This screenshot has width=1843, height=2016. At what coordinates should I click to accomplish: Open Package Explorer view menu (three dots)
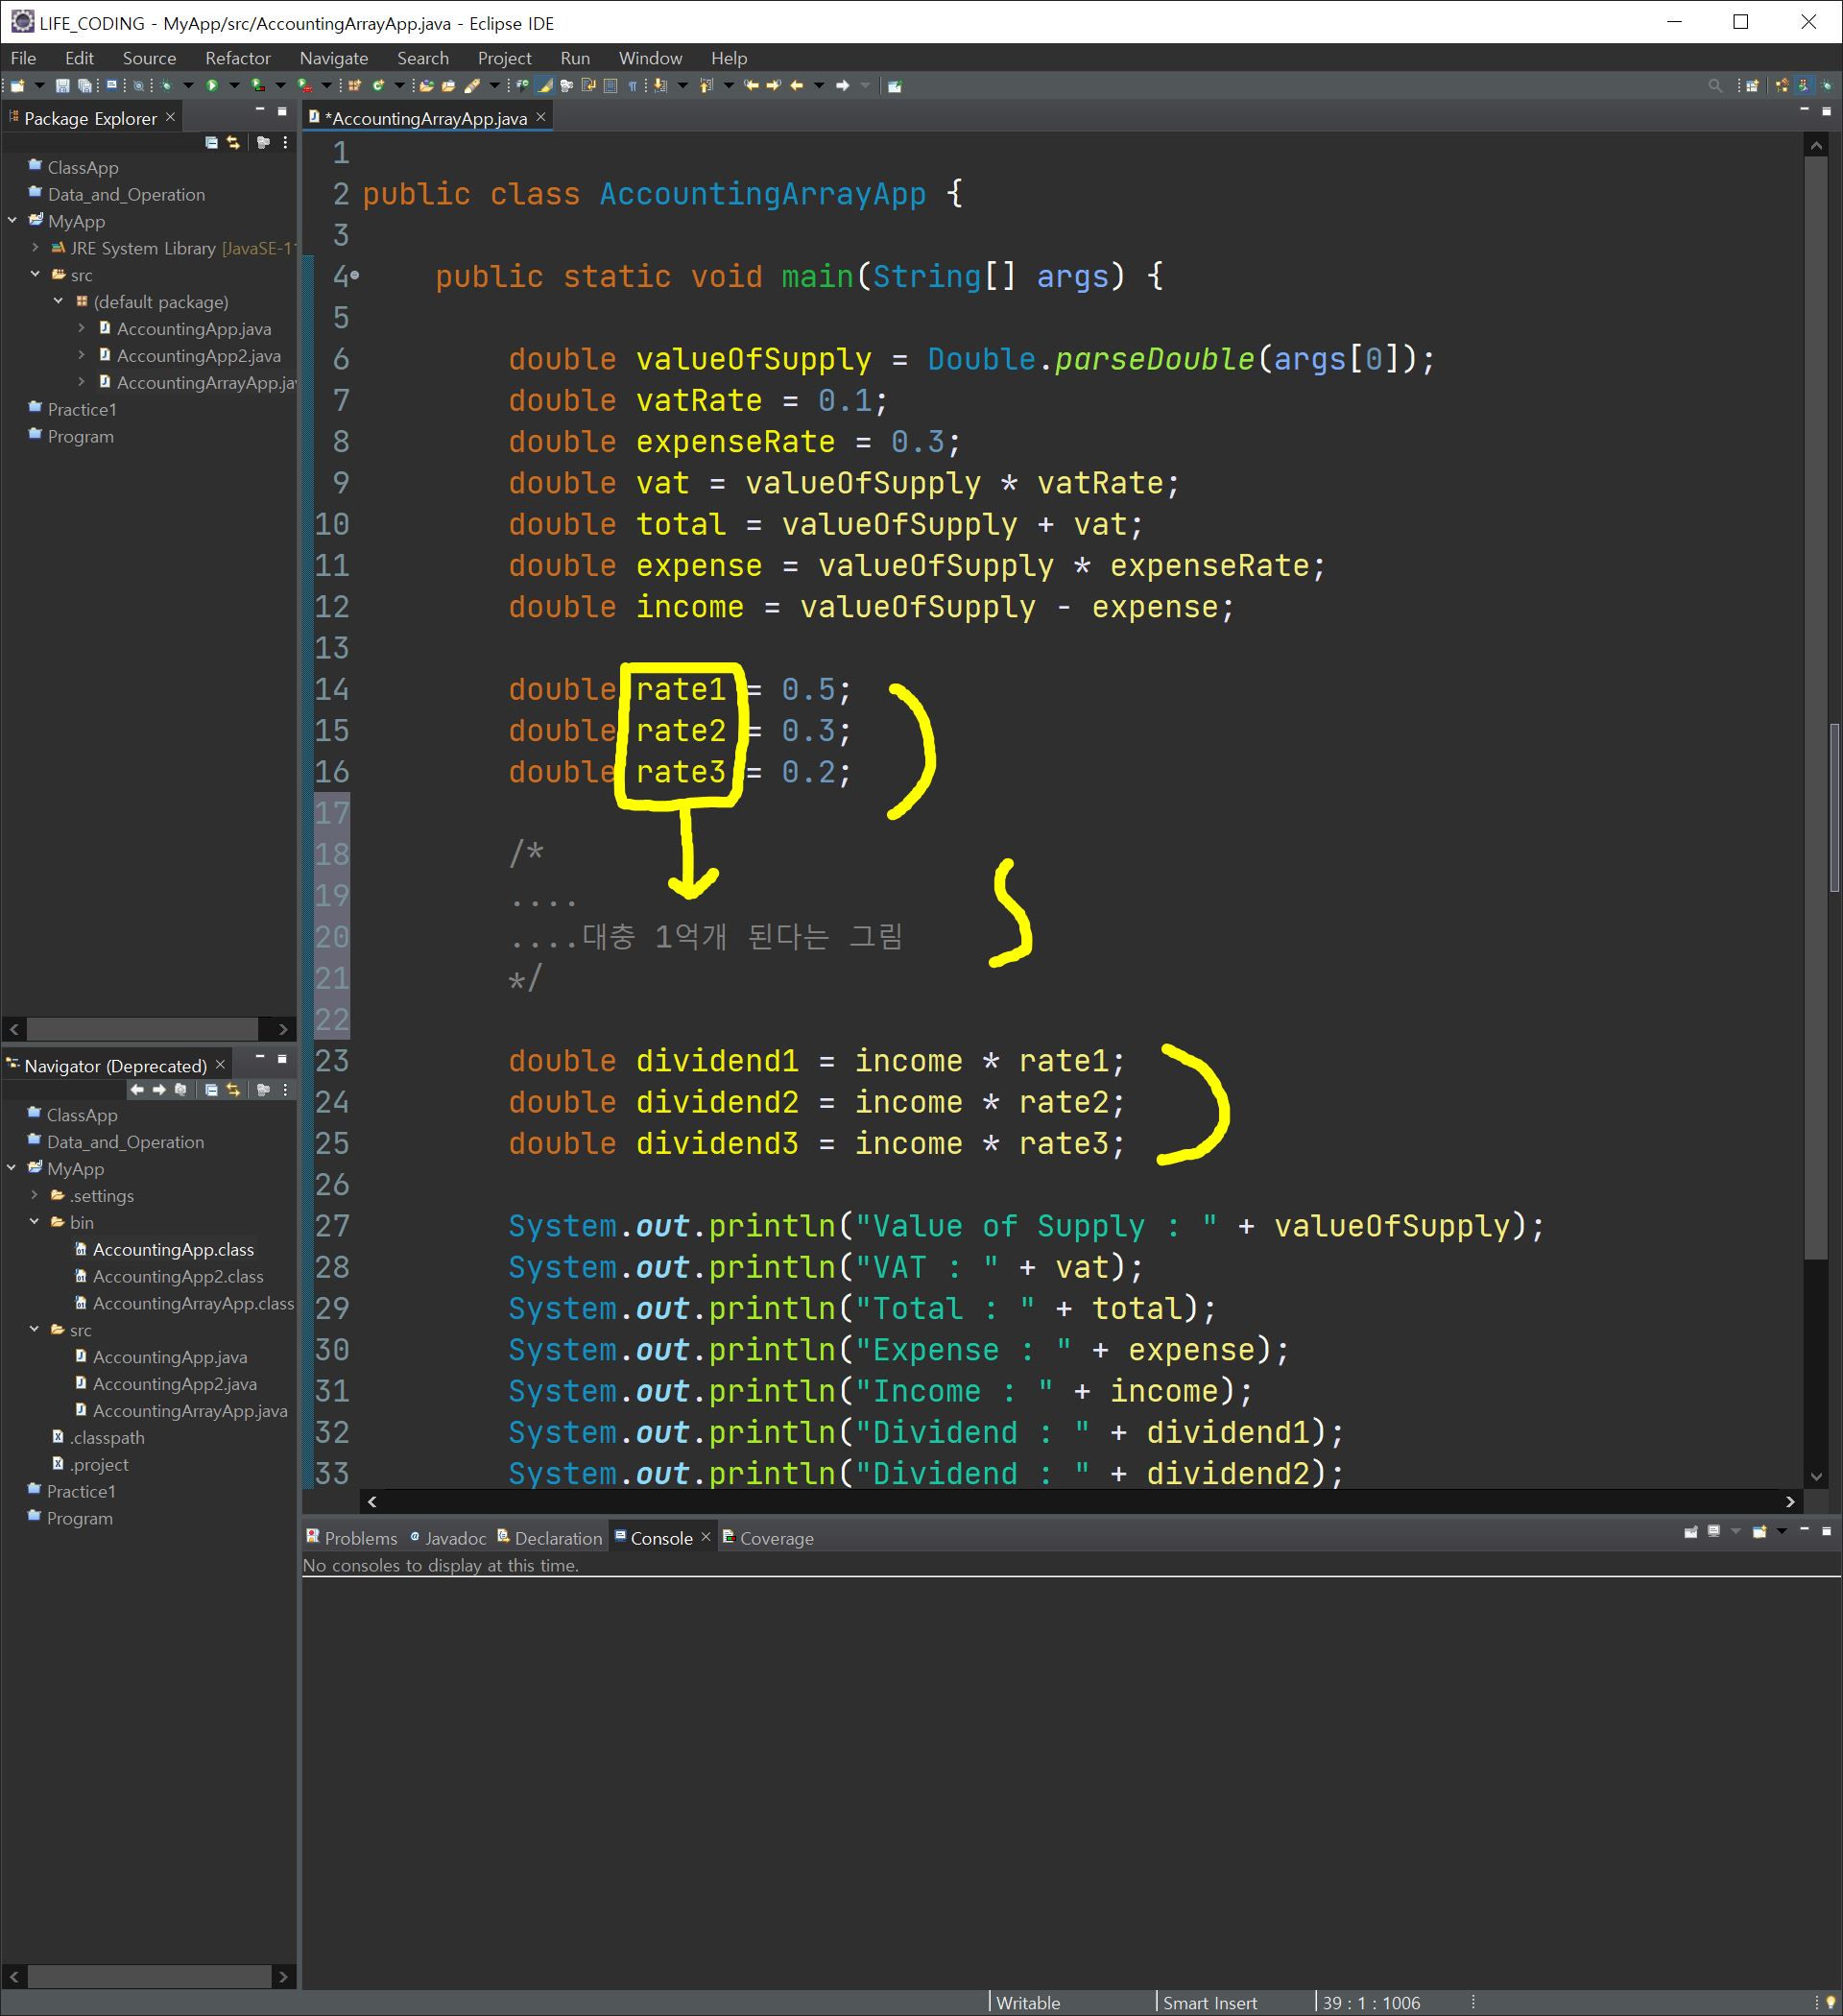(x=286, y=143)
